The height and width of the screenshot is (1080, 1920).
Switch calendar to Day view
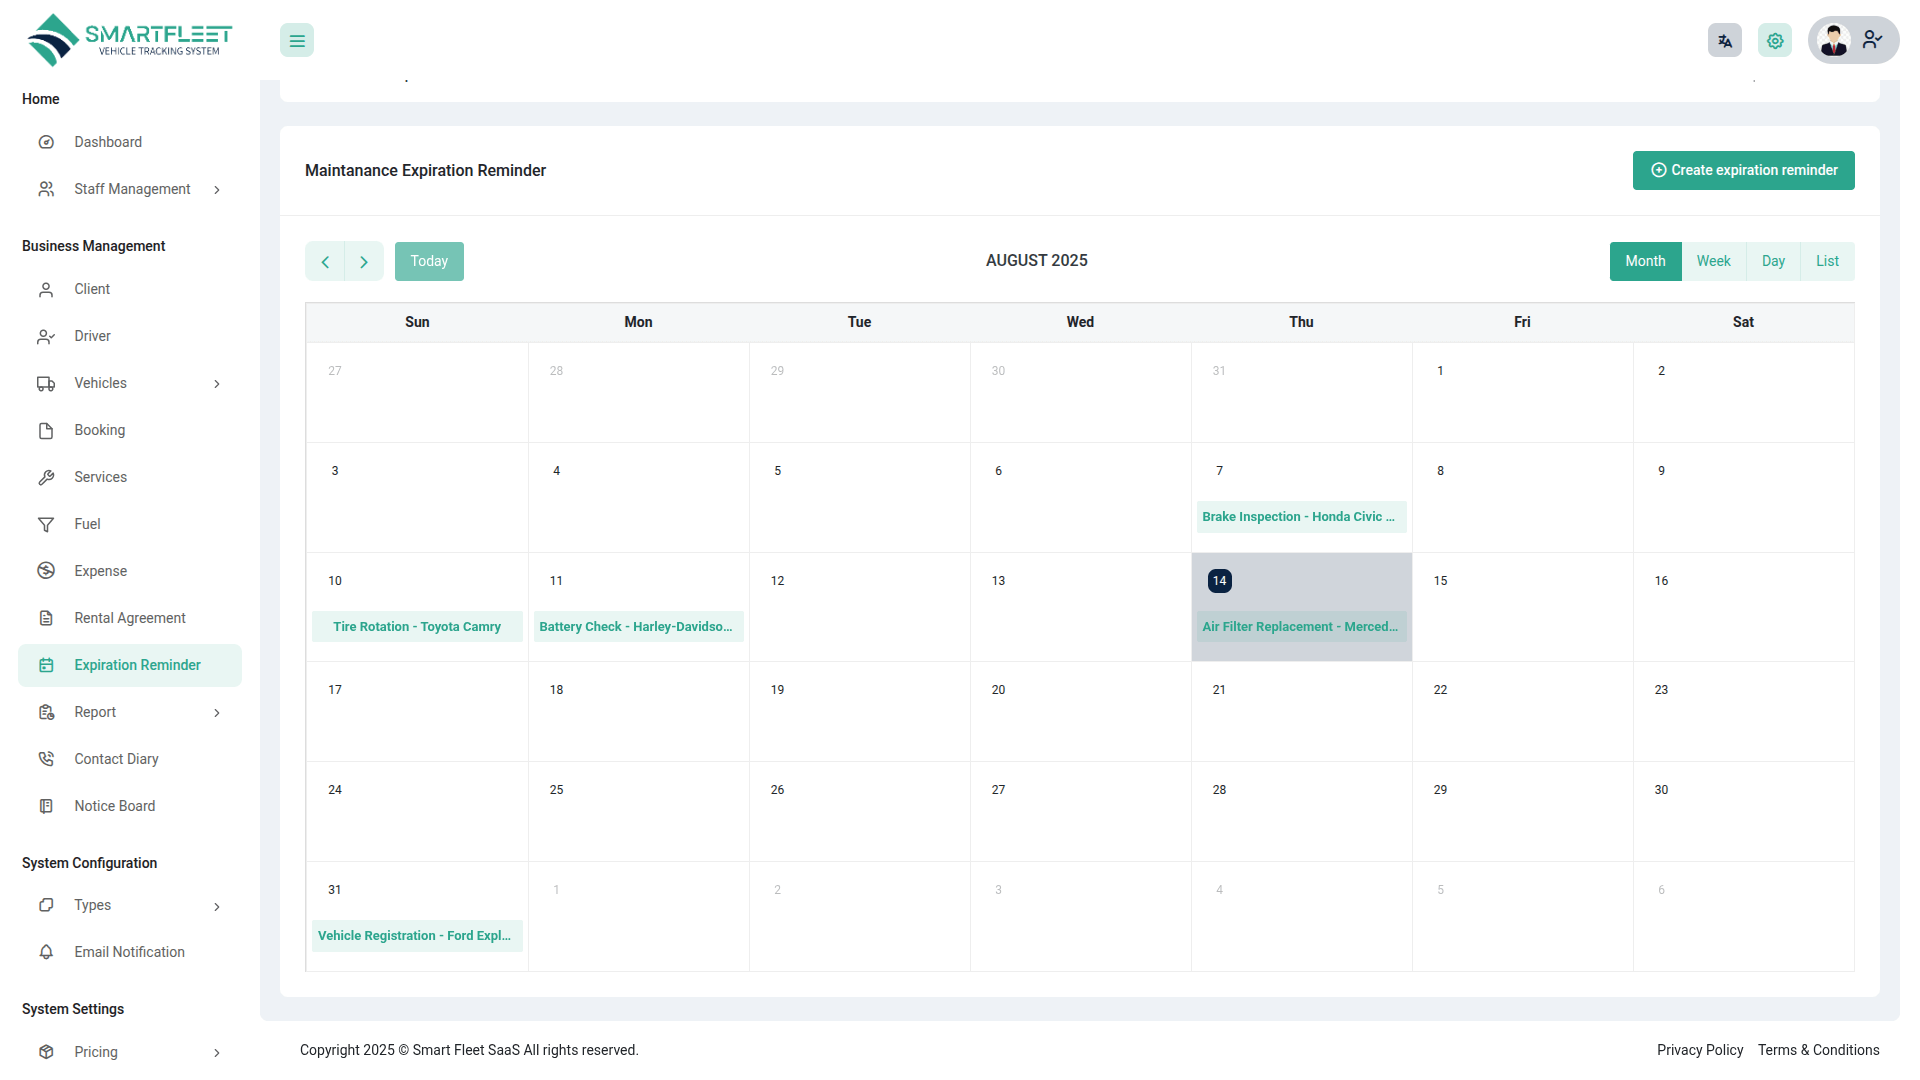coord(1773,262)
